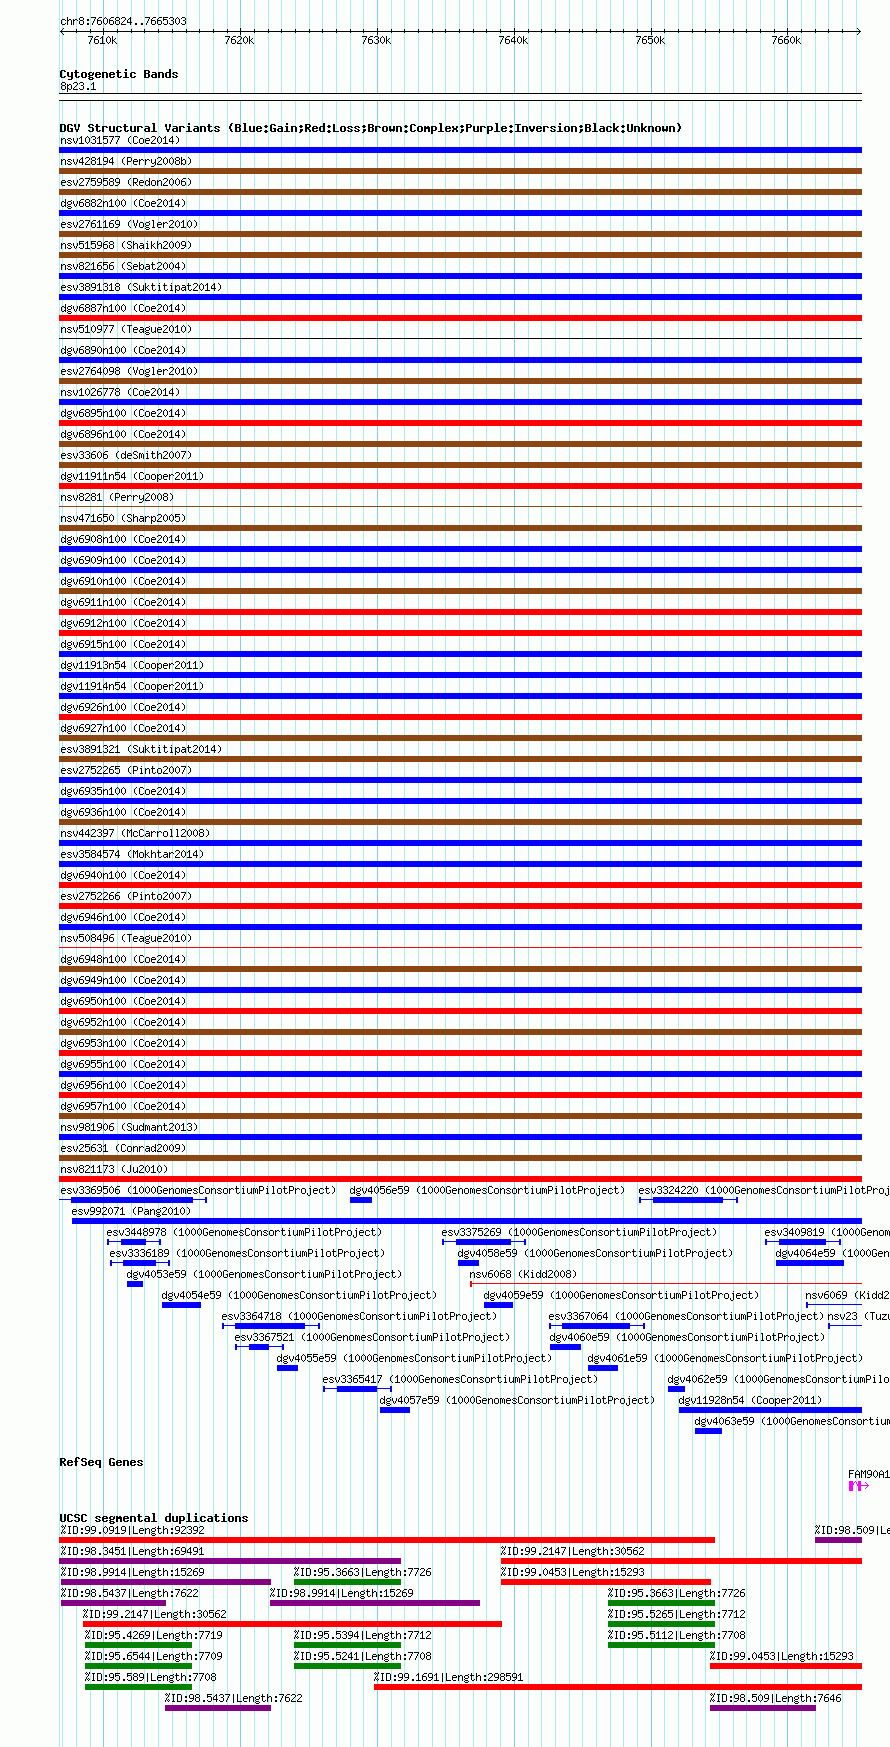Click the FAM90A1 gene glyph in RefSeq Genes
Viewport: 890px width, 1747px height.
(x=856, y=1486)
